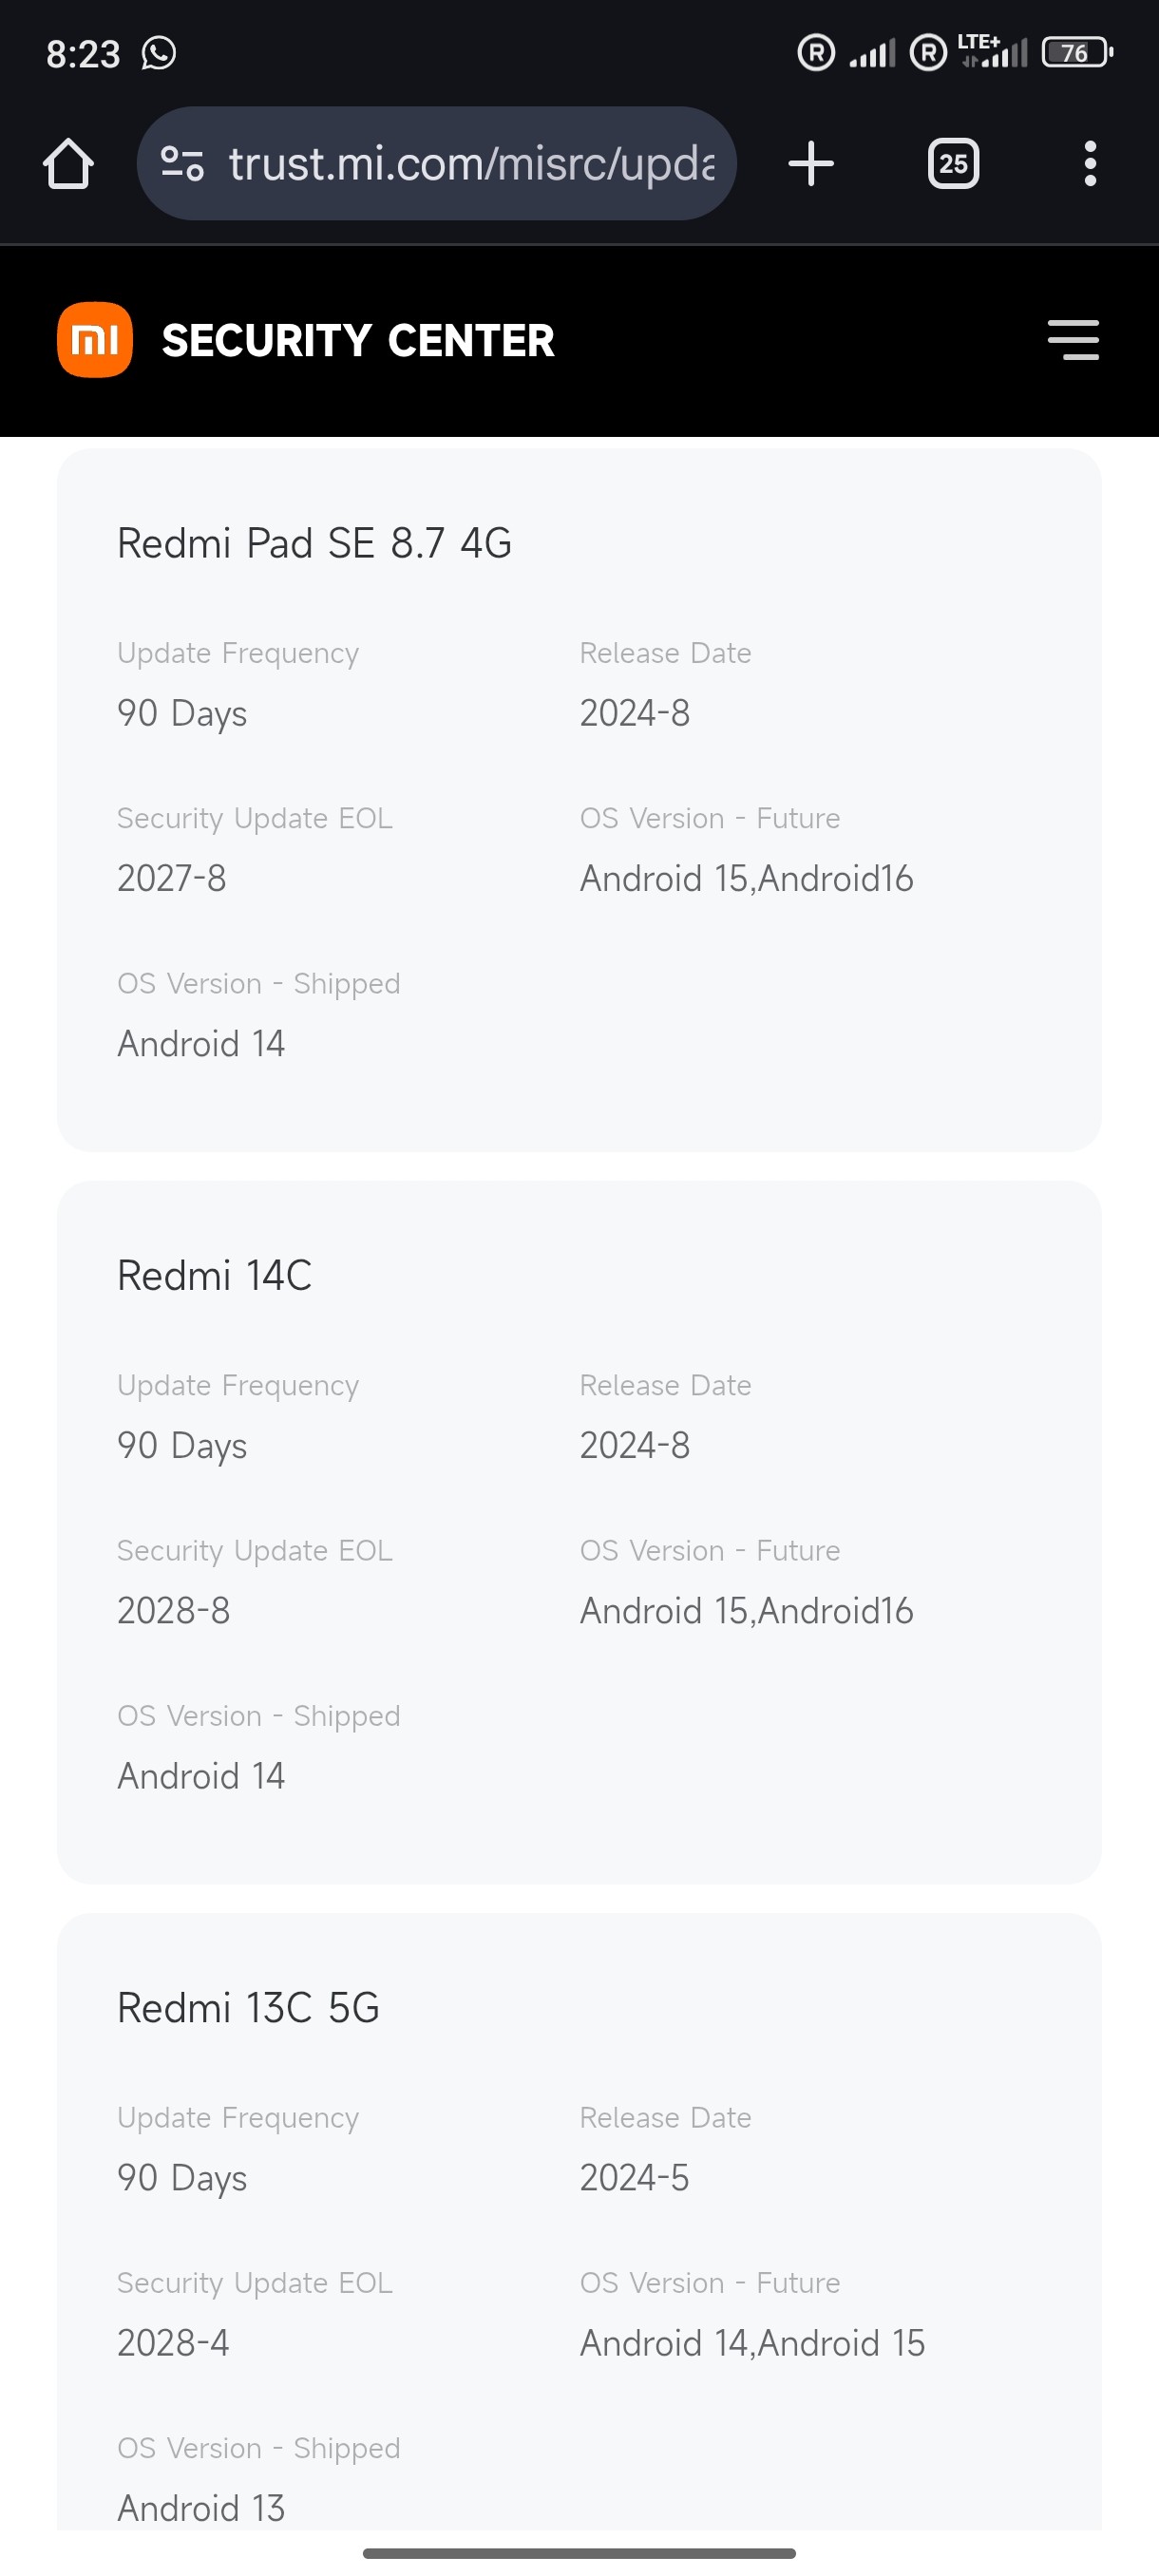This screenshot has height=2576, width=1159.
Task: Select the Redmi Pad SE 8.7 4G heading
Action: (314, 543)
